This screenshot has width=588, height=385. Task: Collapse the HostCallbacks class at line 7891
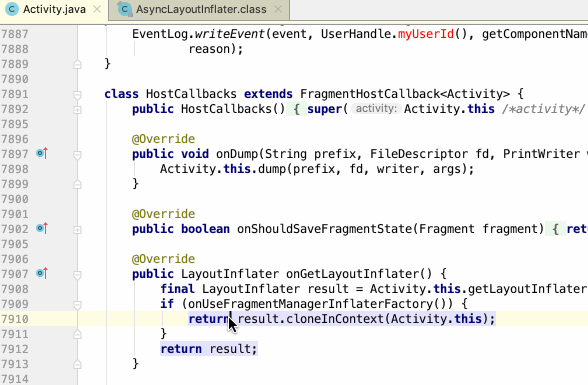click(77, 95)
